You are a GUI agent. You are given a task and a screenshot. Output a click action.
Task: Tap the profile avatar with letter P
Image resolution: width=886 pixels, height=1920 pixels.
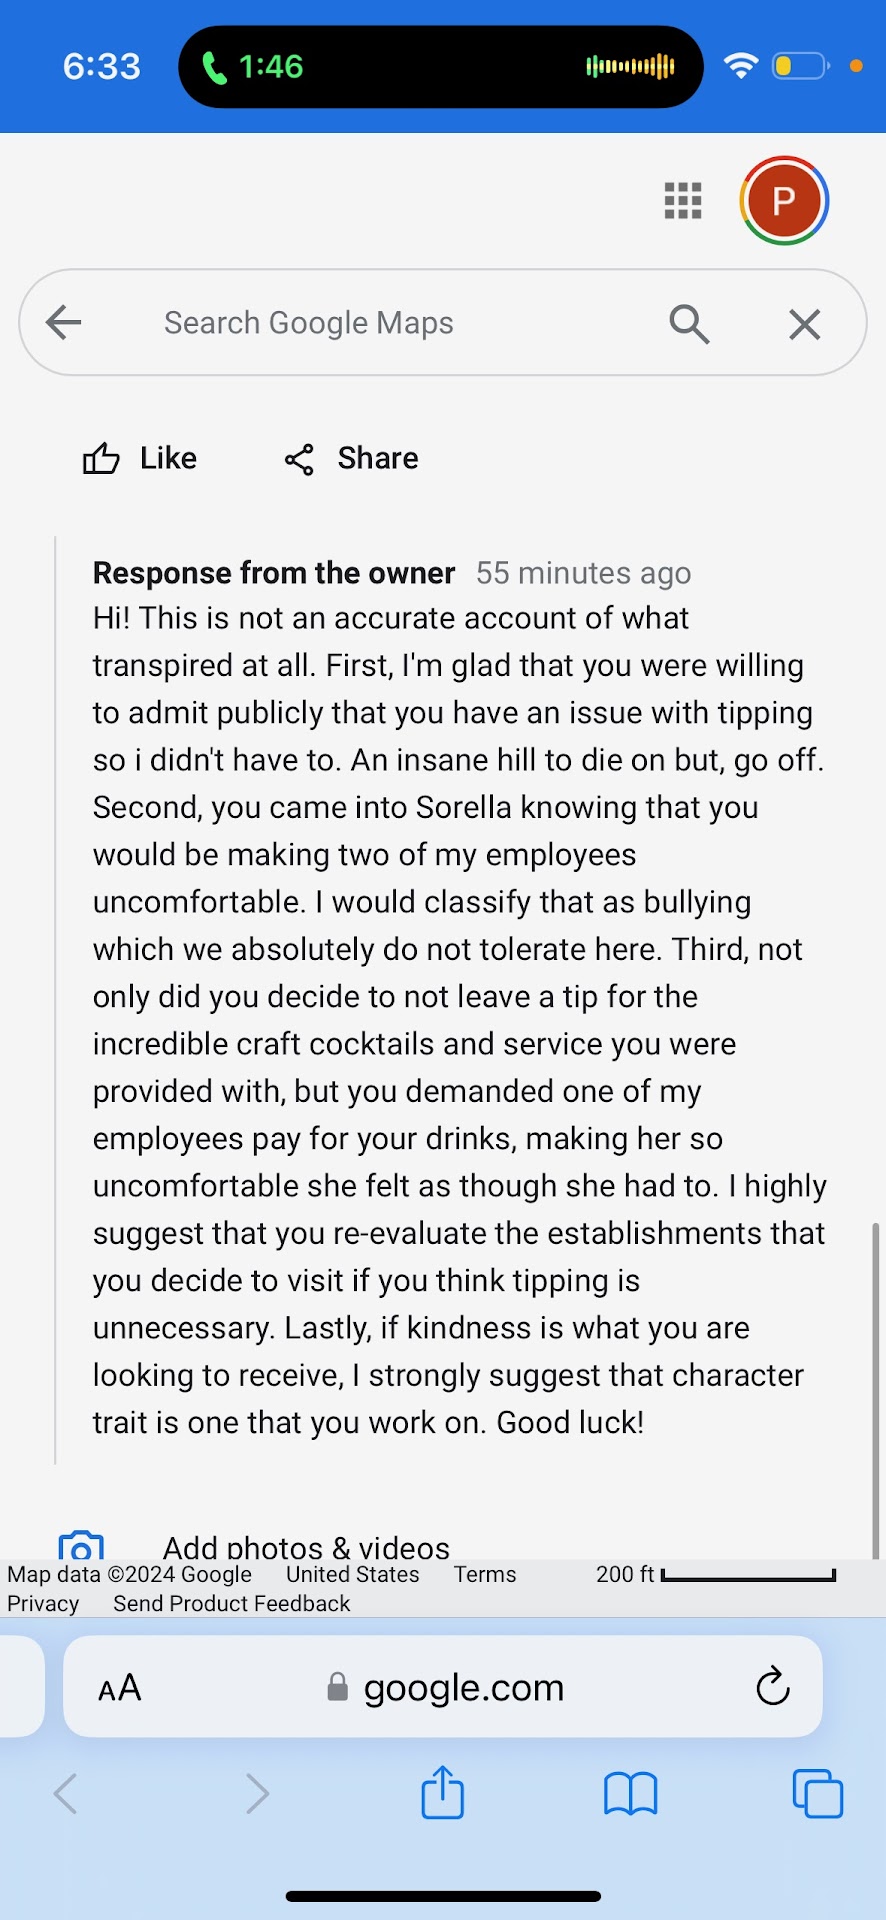(784, 200)
